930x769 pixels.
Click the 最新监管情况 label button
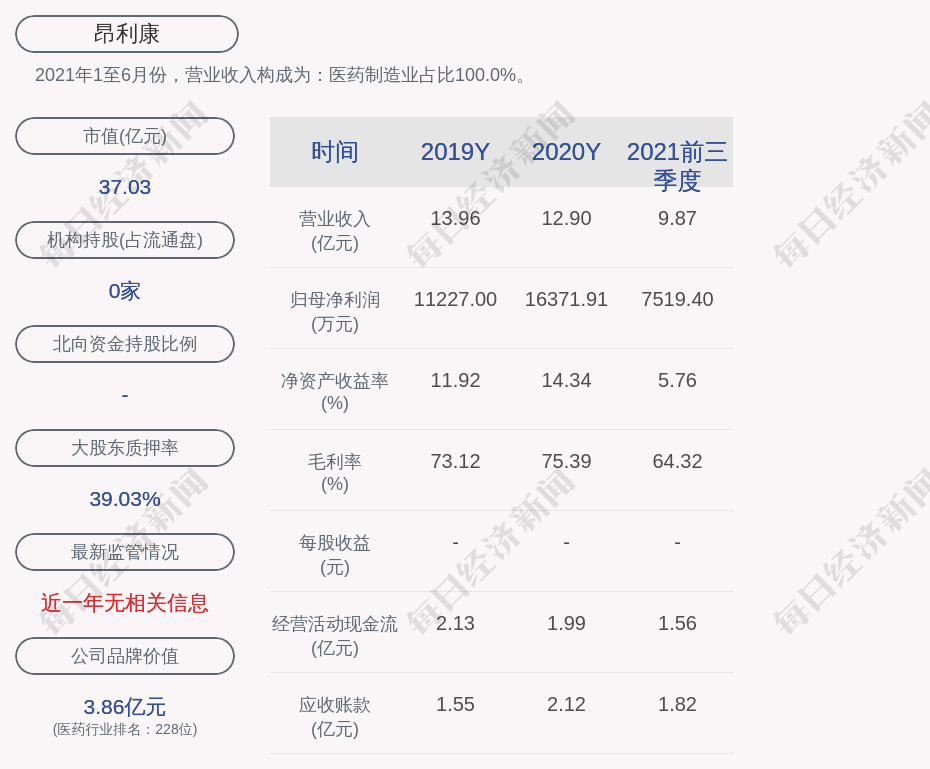[125, 552]
